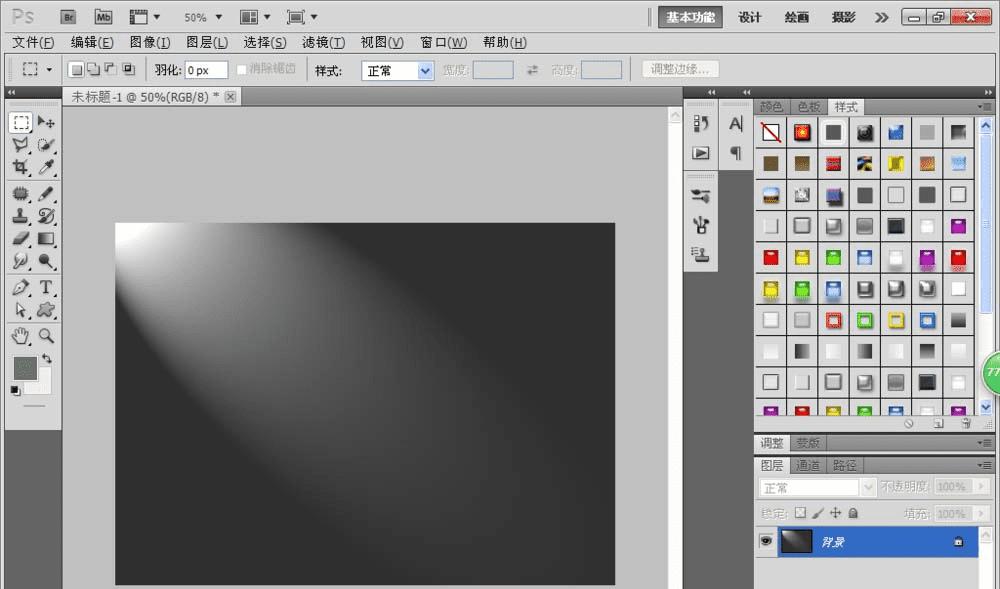
Task: Select the Eraser tool
Action: 20,239
